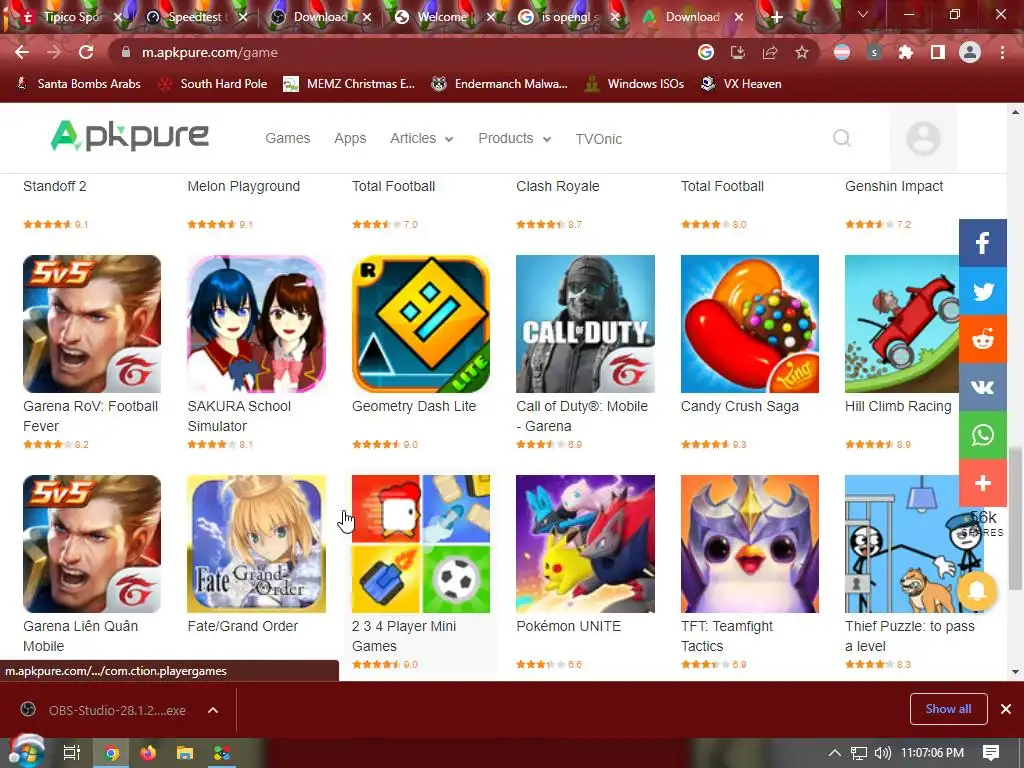This screenshot has width=1024, height=768.
Task: Open the MEMZ Christmas bookmark
Action: [x=349, y=84]
